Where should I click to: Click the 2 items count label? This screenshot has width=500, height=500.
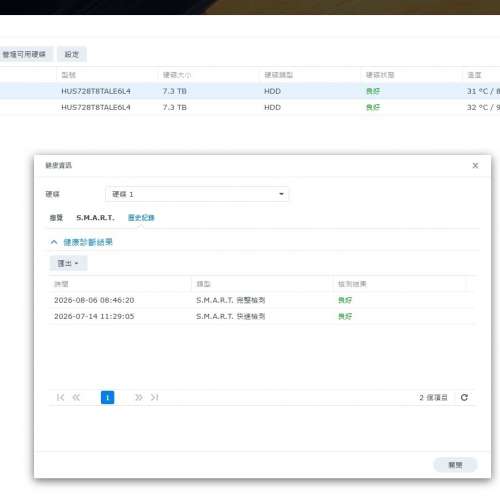coord(433,397)
